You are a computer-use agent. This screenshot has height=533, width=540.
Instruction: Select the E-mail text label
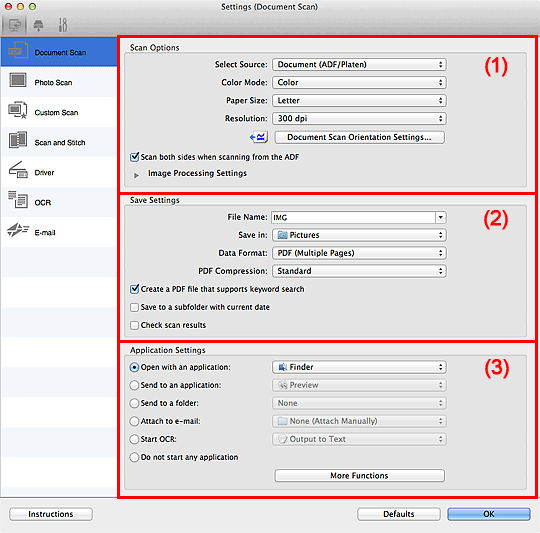(45, 232)
